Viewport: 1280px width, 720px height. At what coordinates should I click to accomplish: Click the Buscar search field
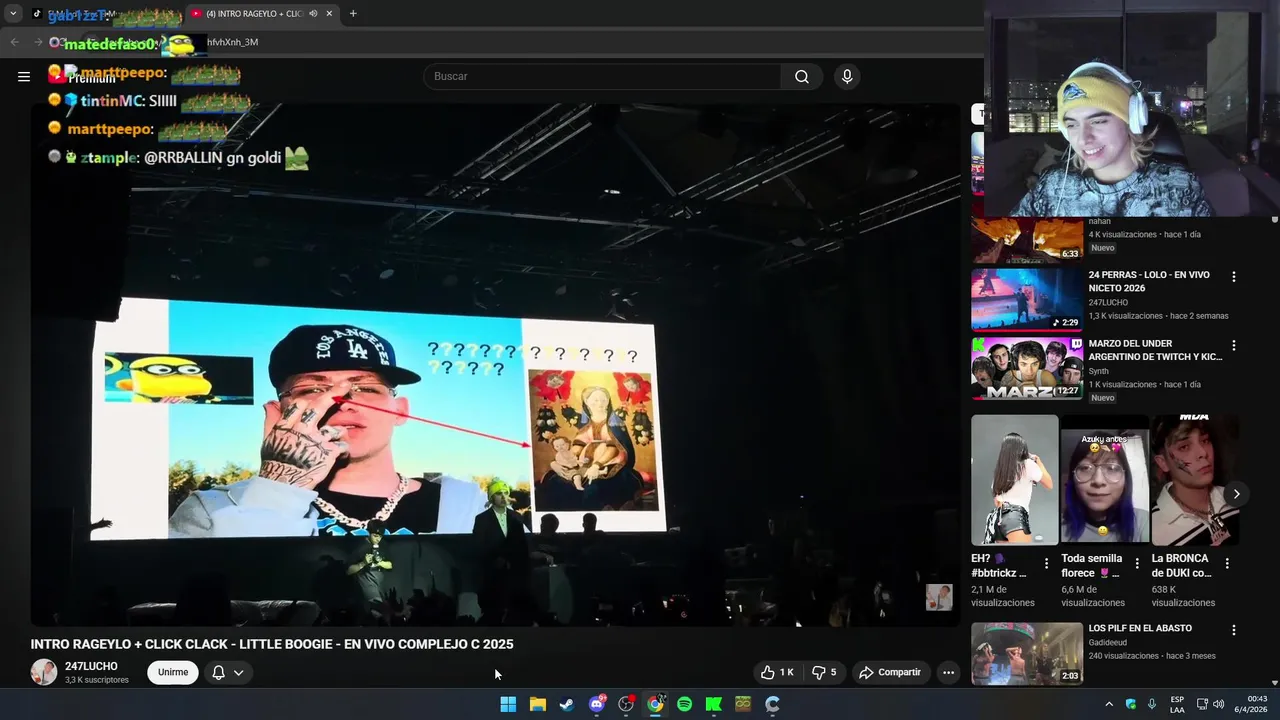click(x=602, y=77)
